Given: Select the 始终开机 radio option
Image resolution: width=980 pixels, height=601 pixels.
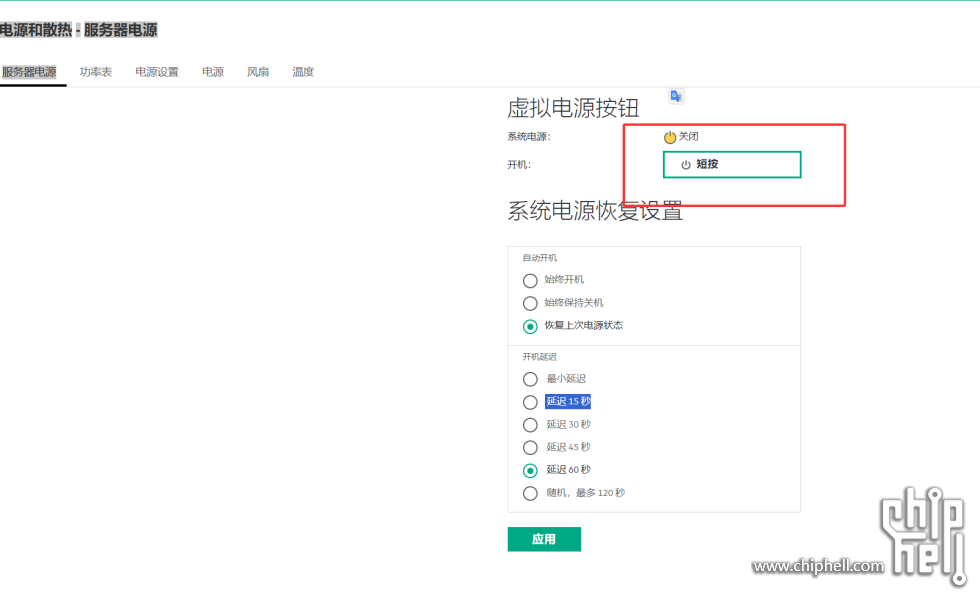Looking at the screenshot, I should 530,281.
